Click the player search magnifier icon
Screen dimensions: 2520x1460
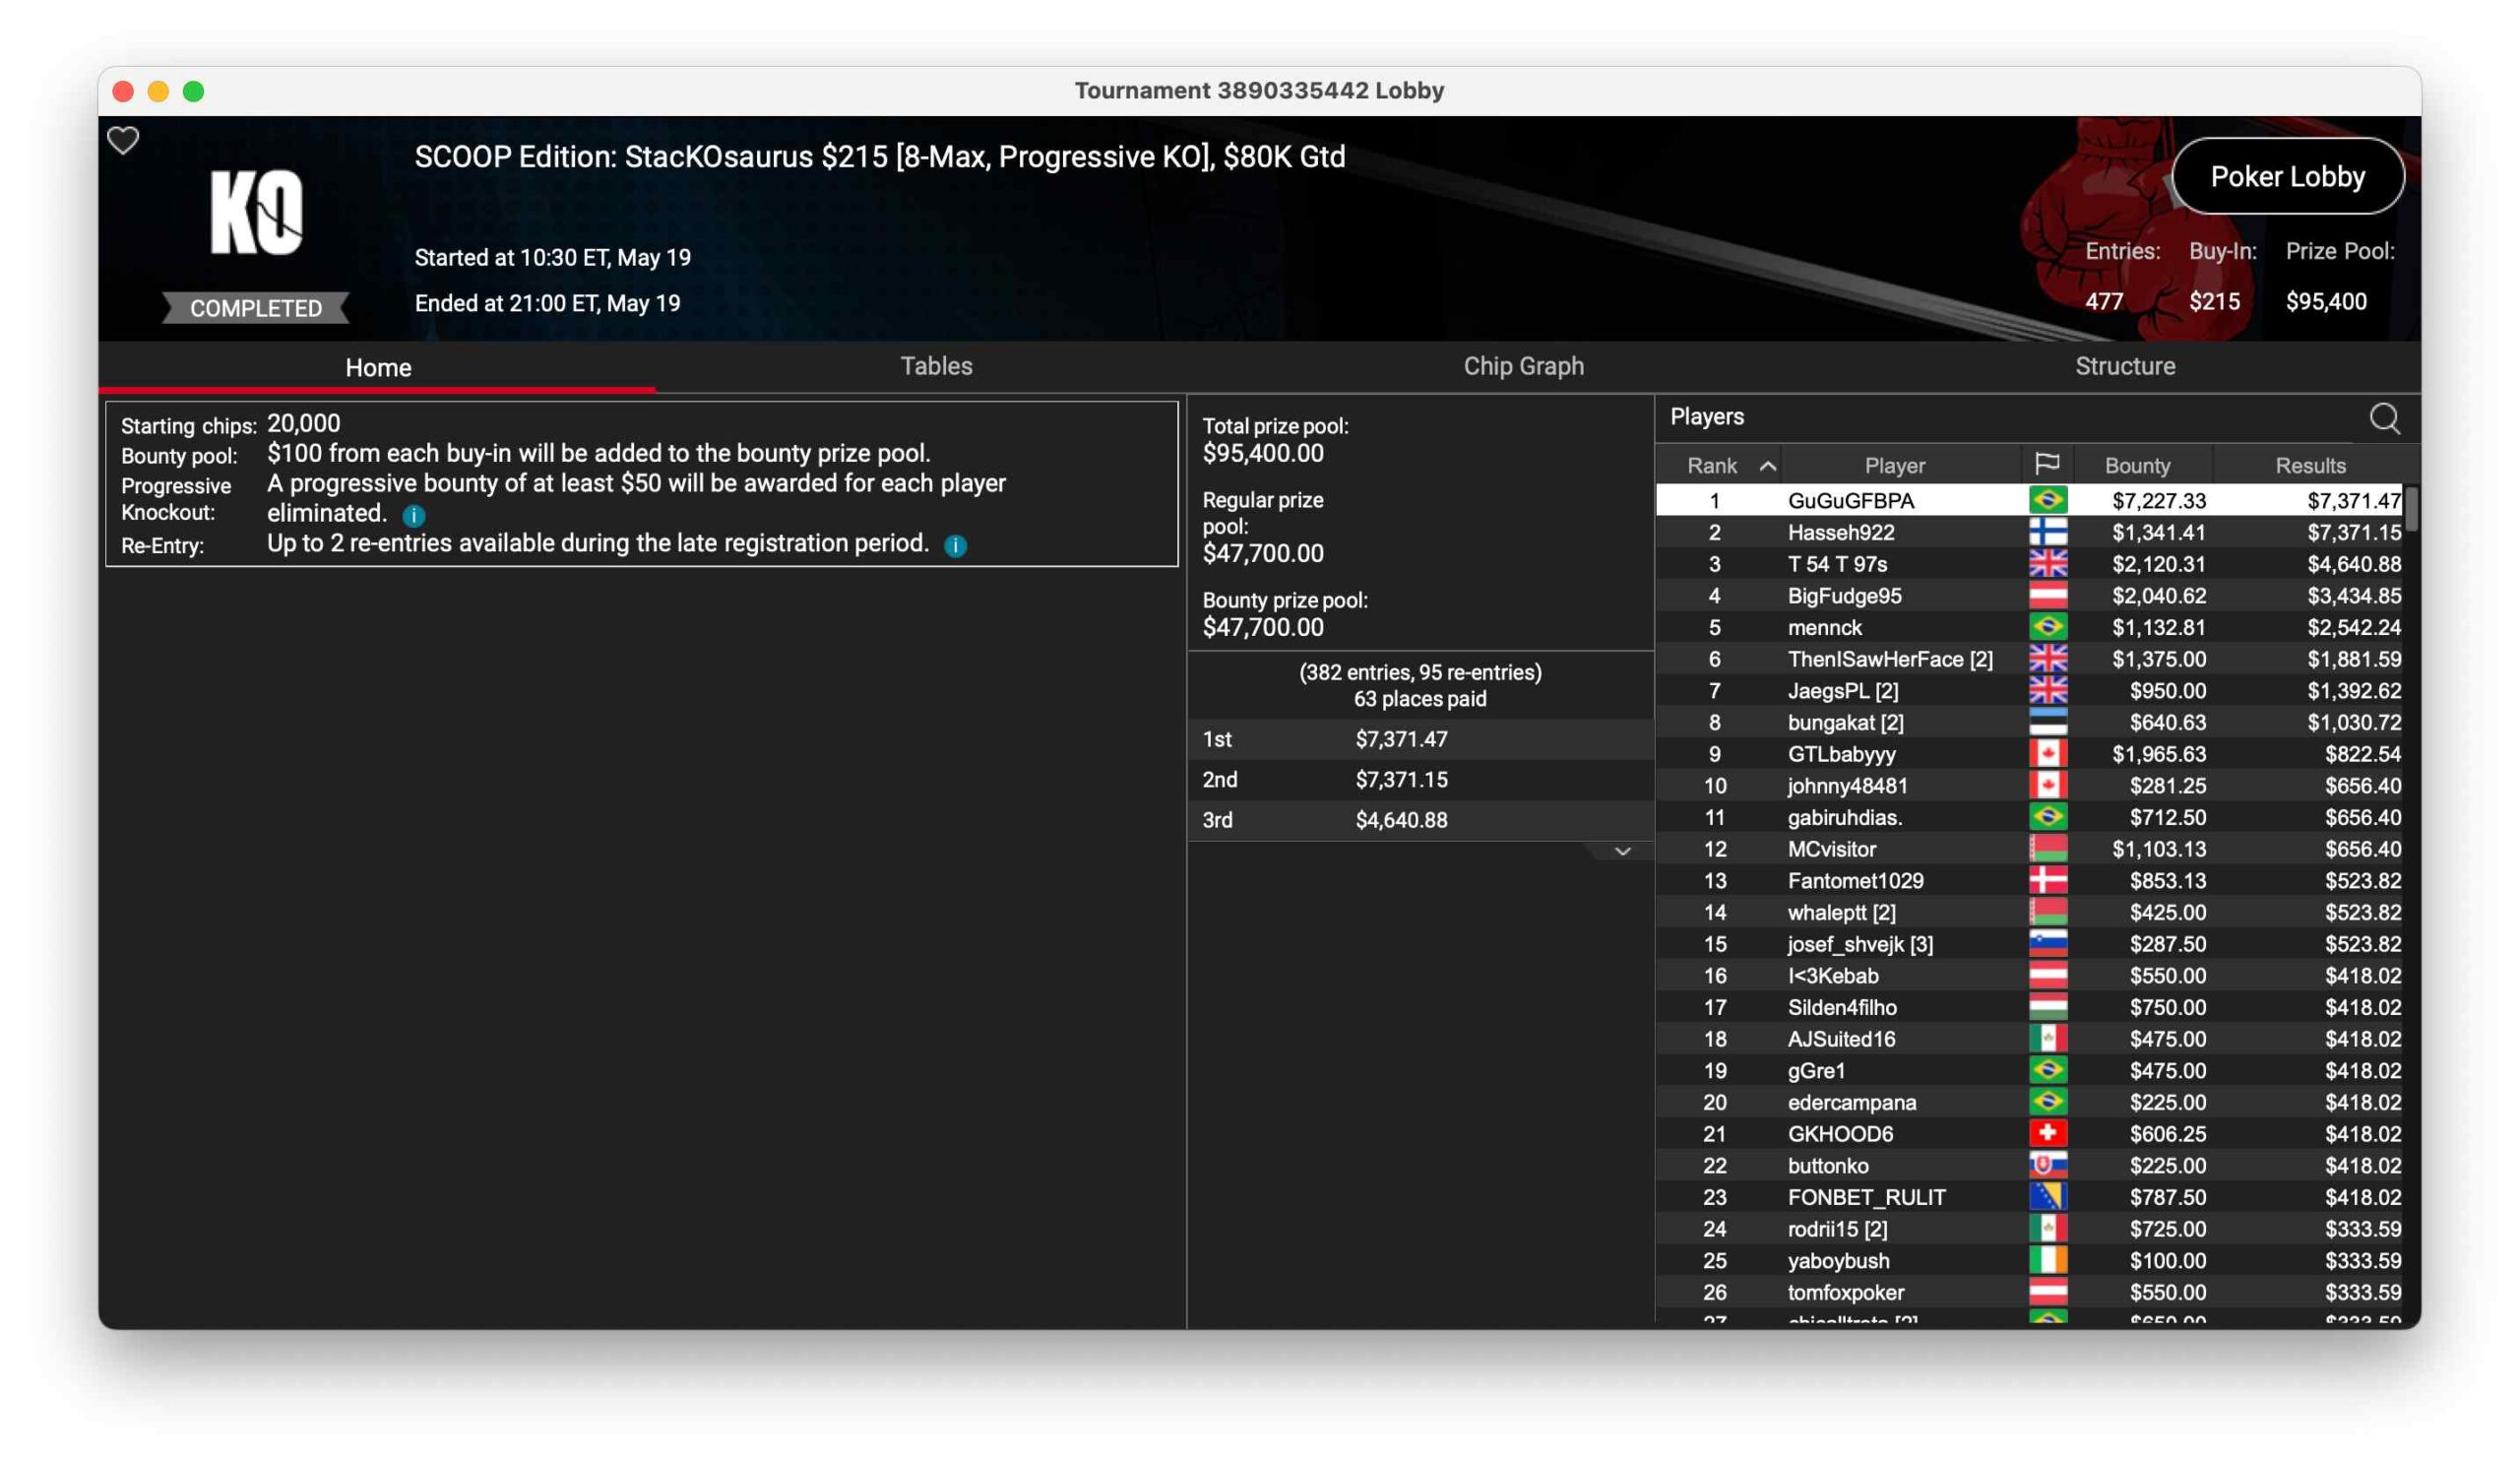tap(2384, 419)
